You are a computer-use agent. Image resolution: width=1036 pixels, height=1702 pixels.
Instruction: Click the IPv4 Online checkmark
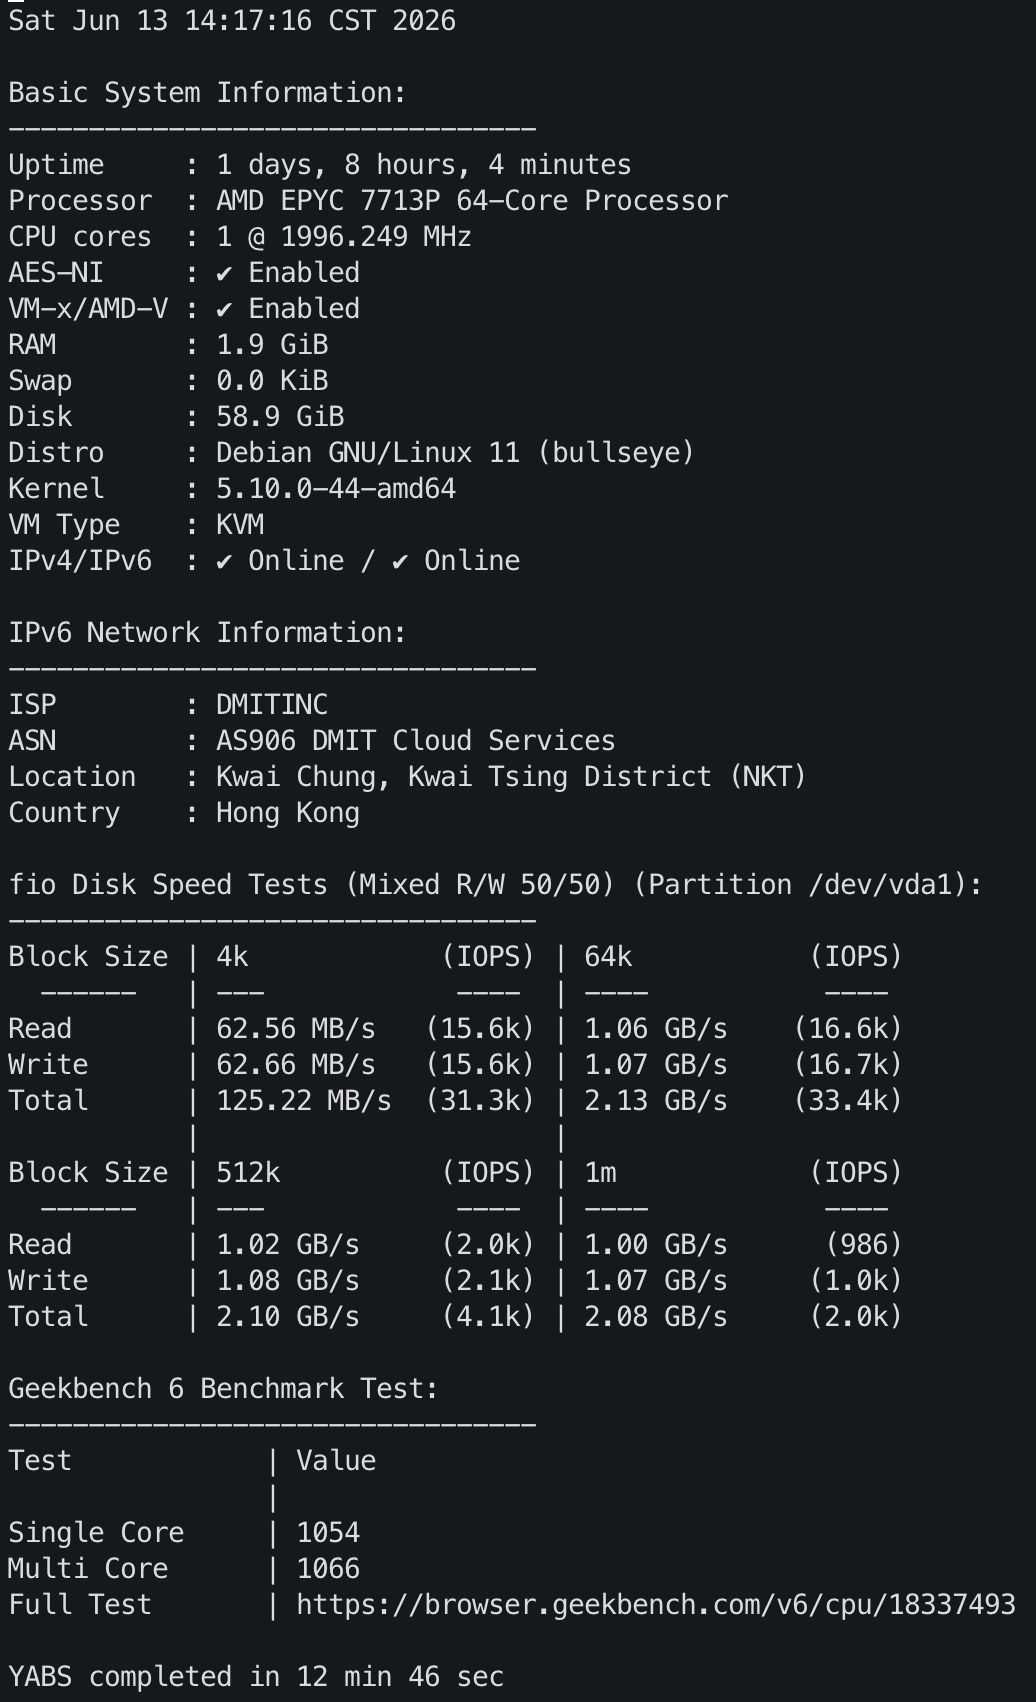(x=224, y=561)
